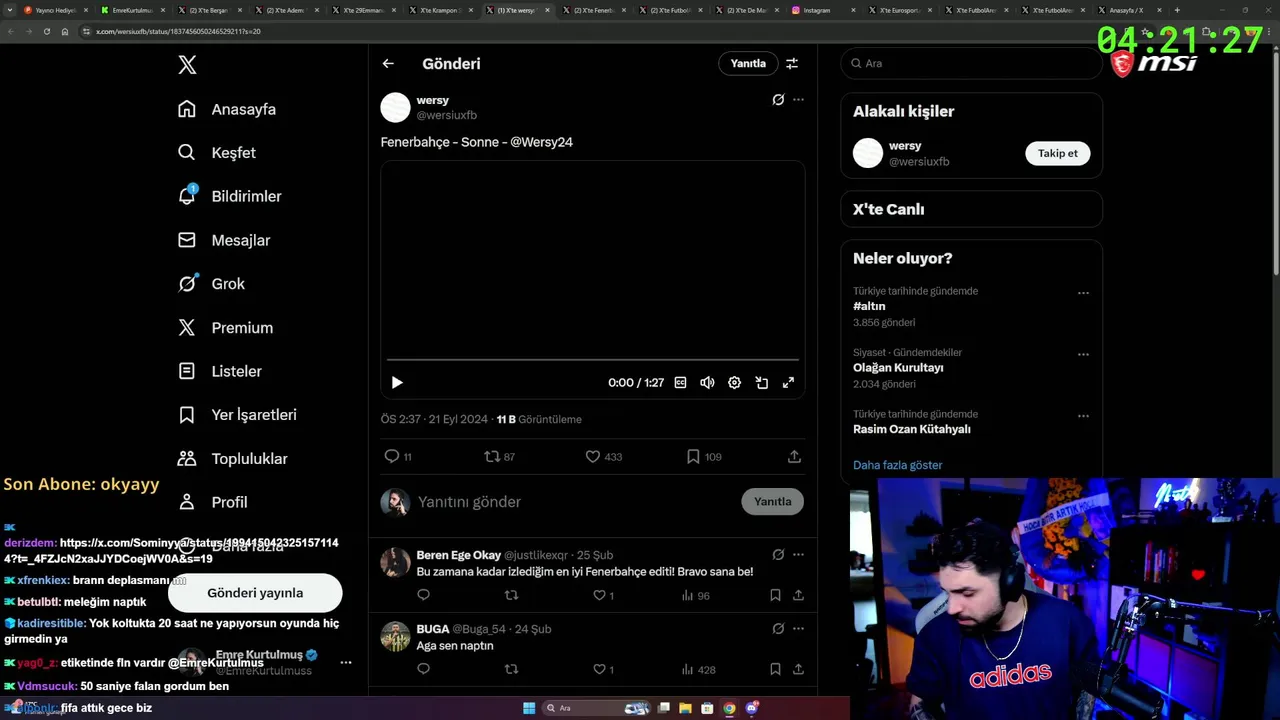The width and height of the screenshot is (1280, 720).
Task: Go back with the arrow icon
Action: pyautogui.click(x=388, y=64)
